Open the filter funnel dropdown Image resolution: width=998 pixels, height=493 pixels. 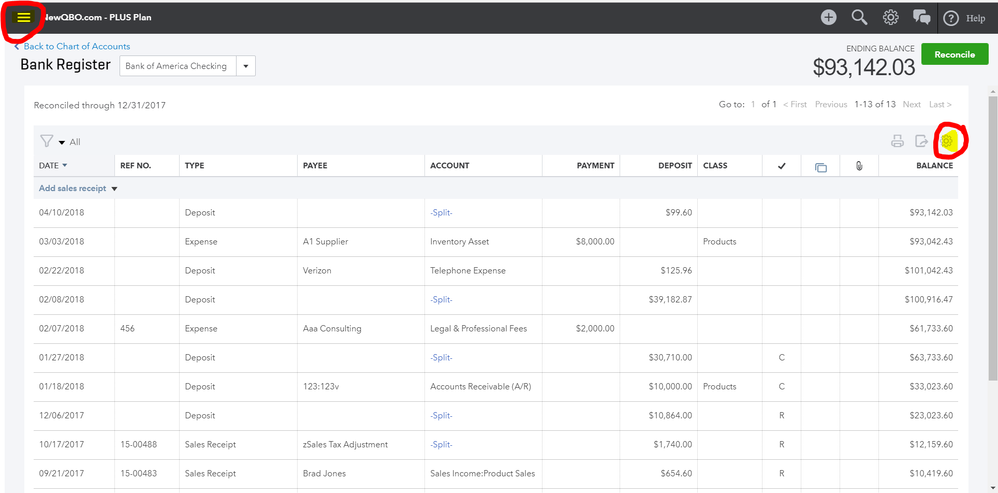51,141
